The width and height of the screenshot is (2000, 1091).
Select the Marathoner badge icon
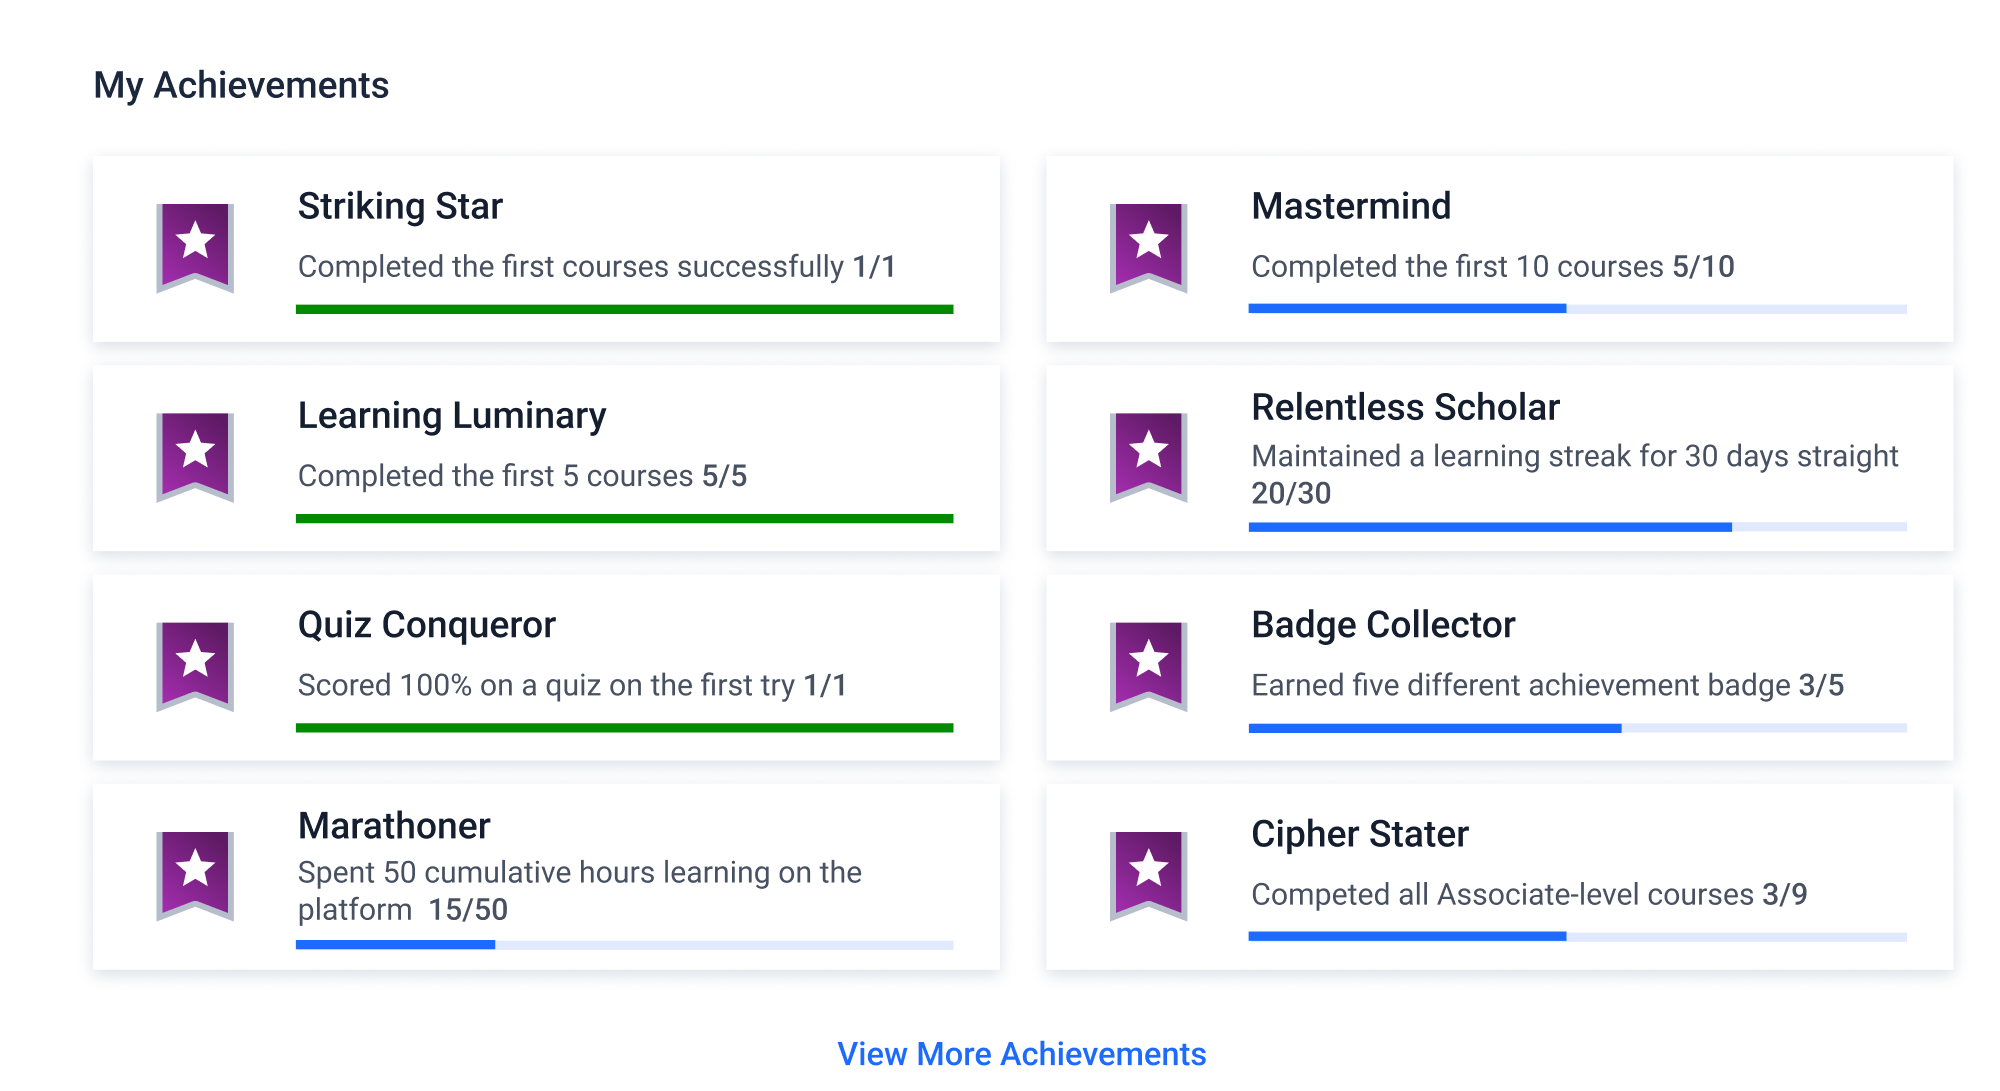point(195,874)
